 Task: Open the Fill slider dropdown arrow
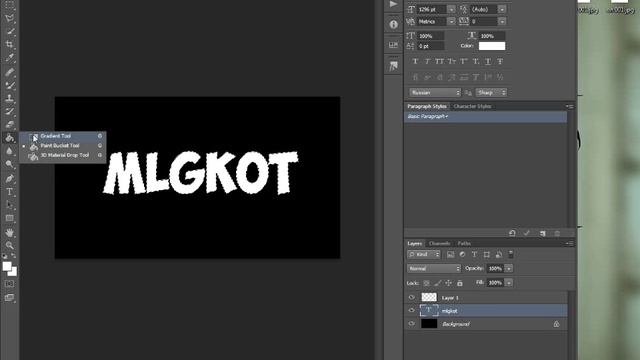(509, 282)
